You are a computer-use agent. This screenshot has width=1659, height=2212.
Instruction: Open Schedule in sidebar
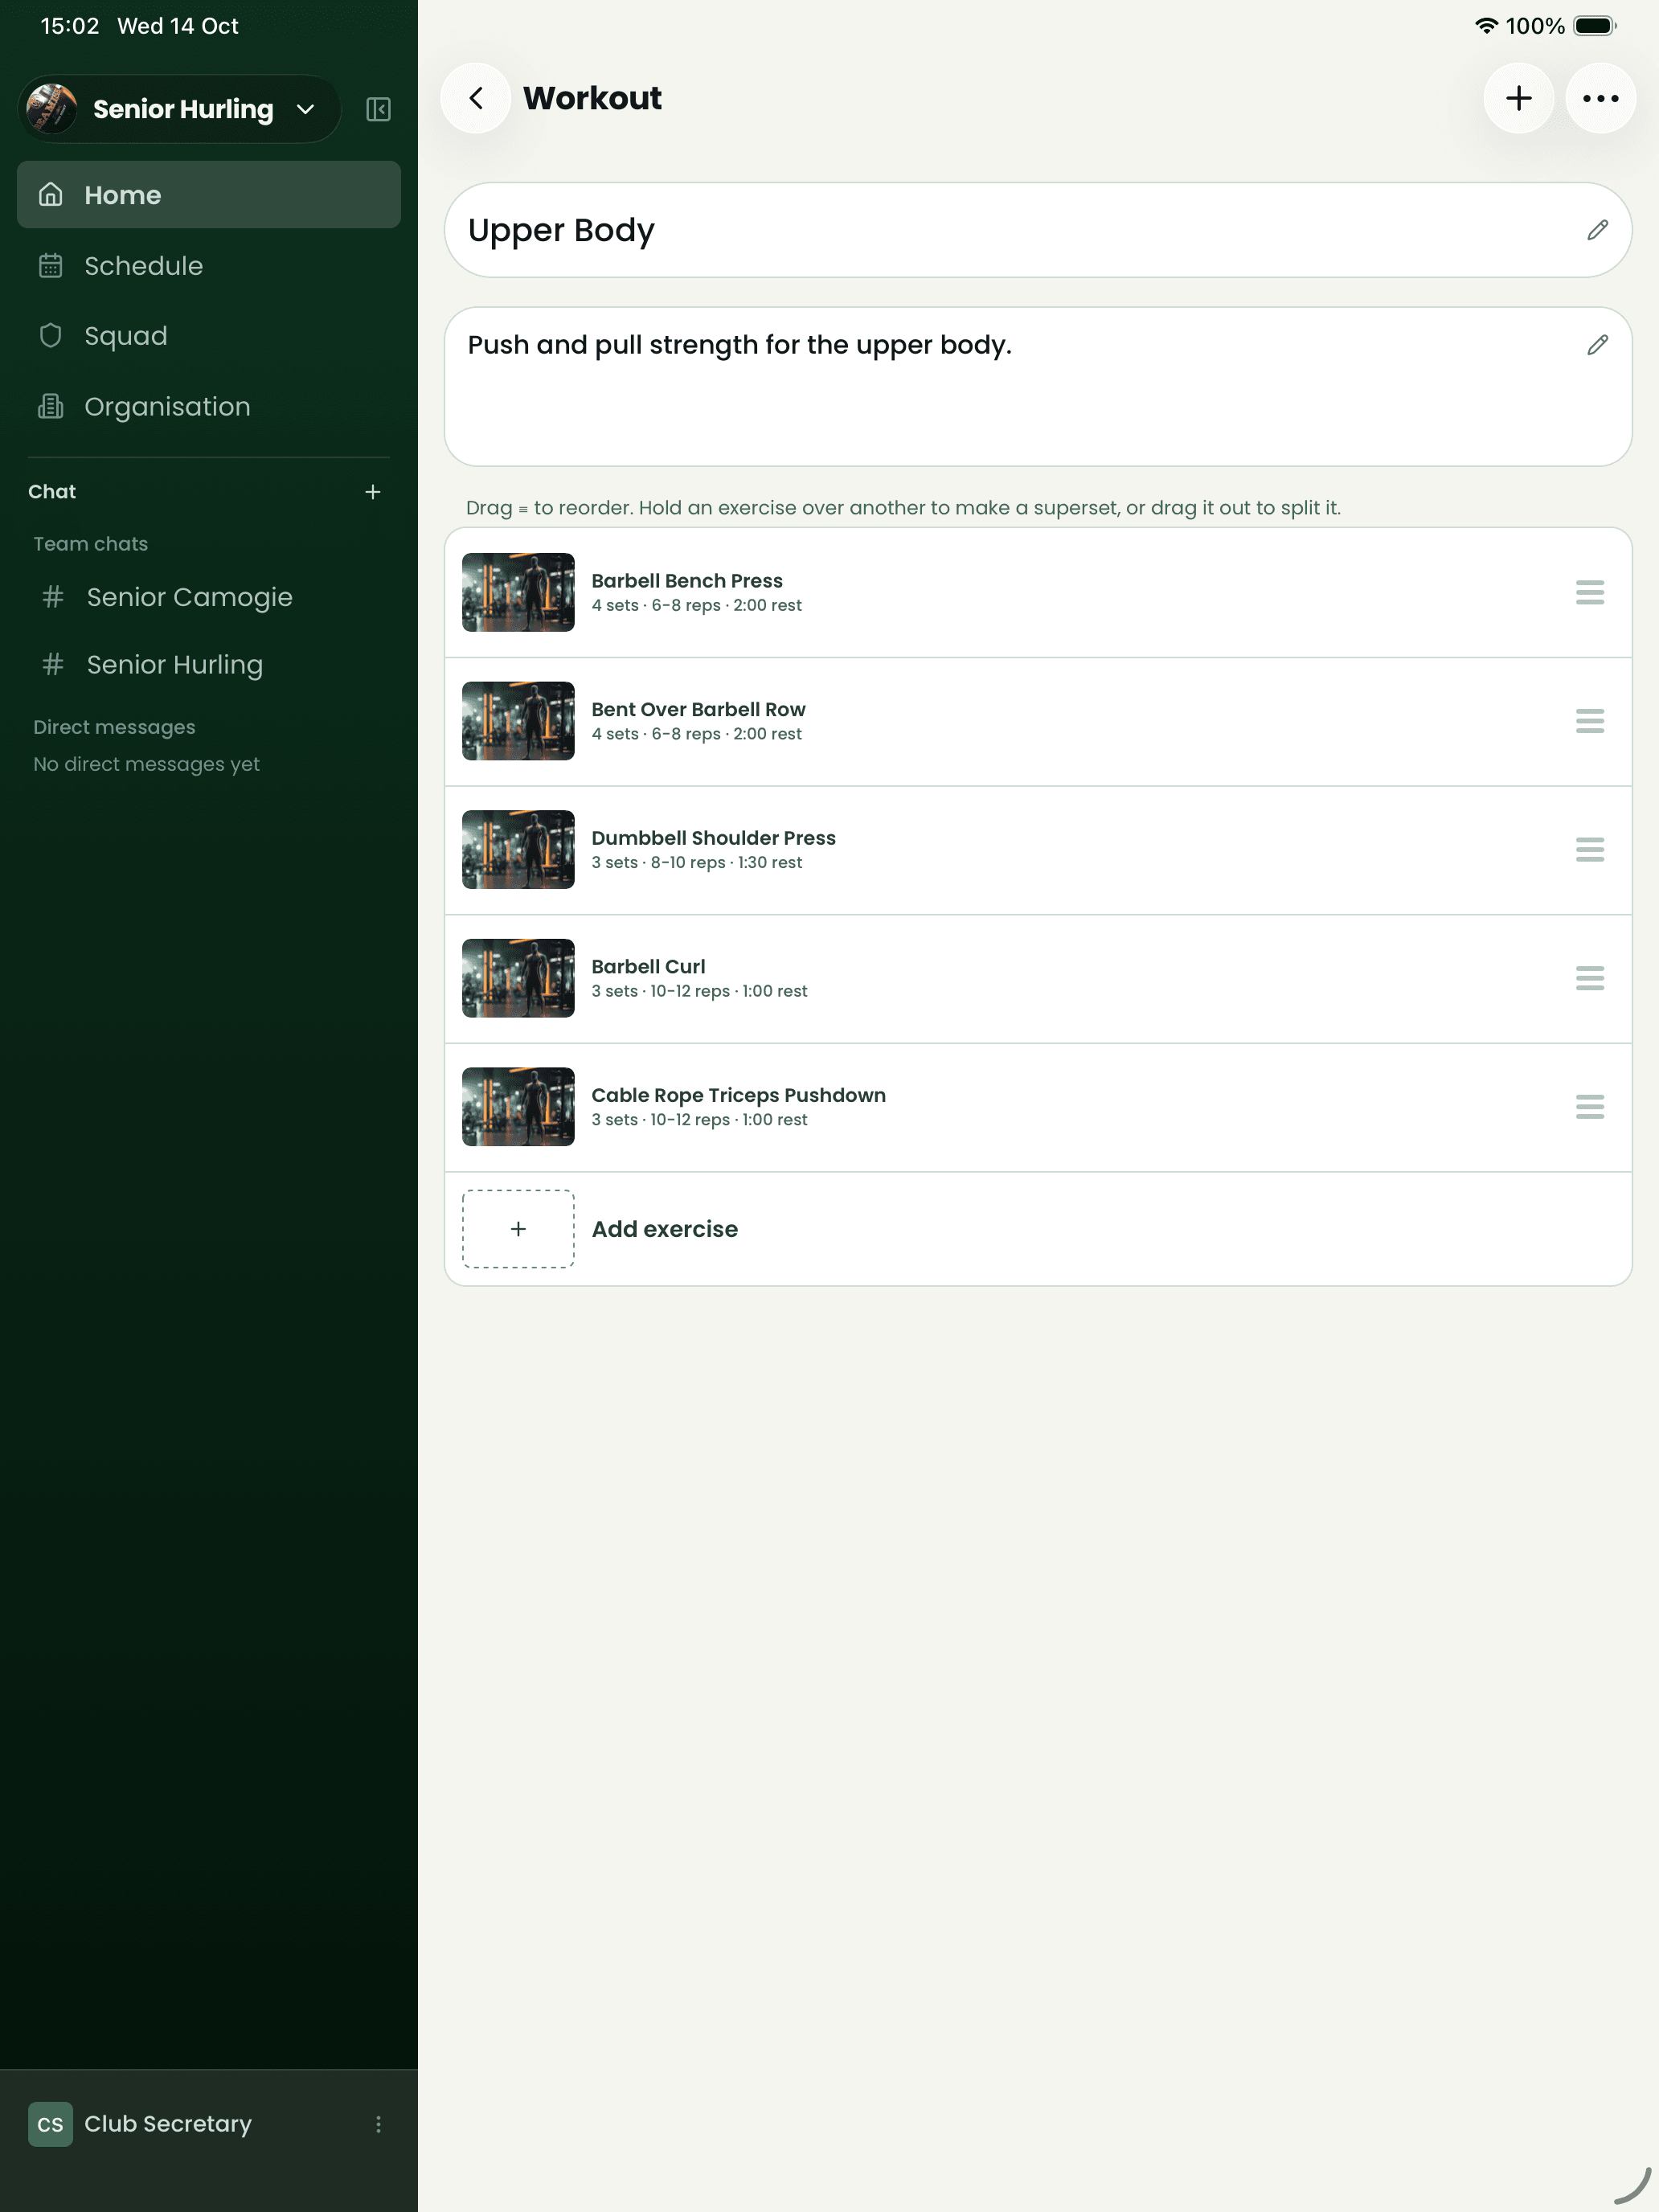[x=209, y=266]
